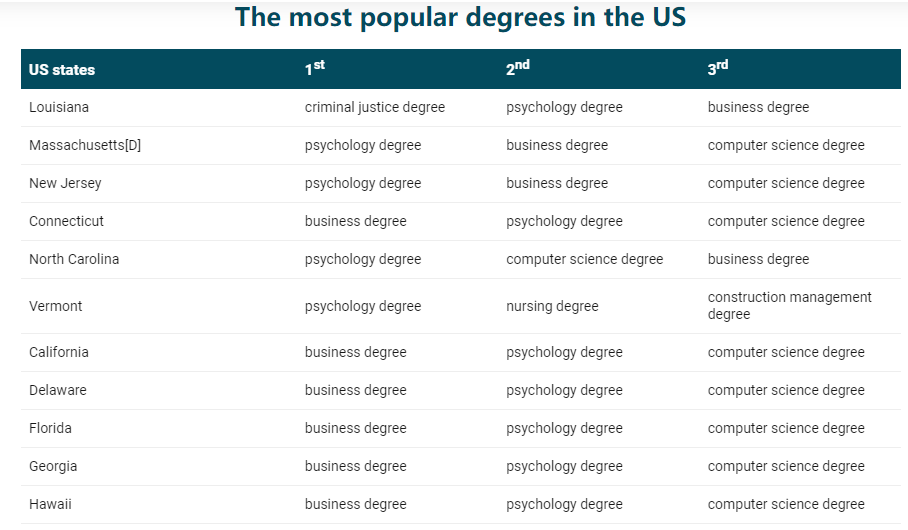Click the Delaware row label
The height and width of the screenshot is (530, 908).
pyautogui.click(x=58, y=390)
